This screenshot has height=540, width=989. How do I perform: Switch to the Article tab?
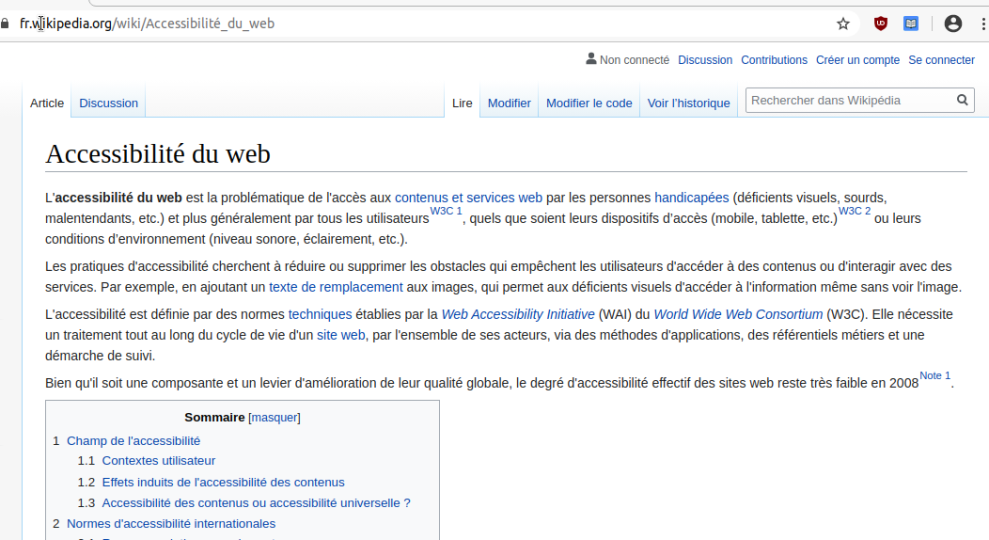(47, 103)
